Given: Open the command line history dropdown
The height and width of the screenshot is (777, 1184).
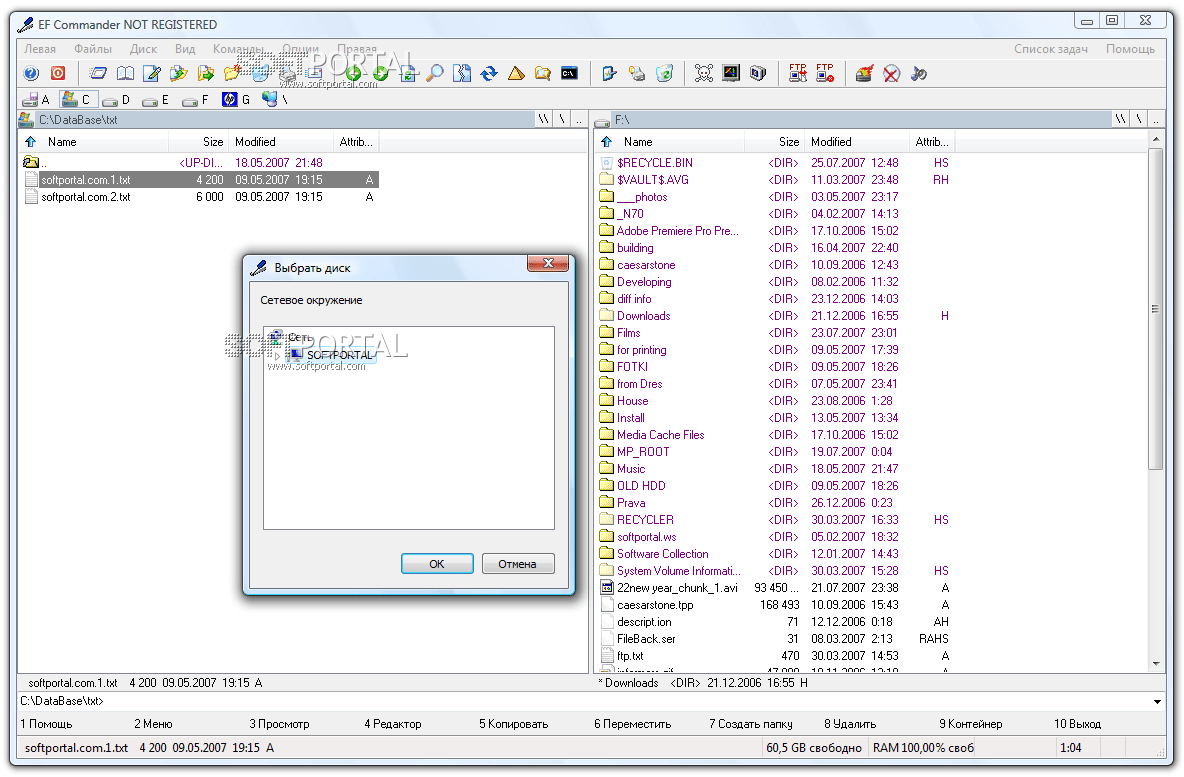Looking at the screenshot, I should pos(1158,702).
